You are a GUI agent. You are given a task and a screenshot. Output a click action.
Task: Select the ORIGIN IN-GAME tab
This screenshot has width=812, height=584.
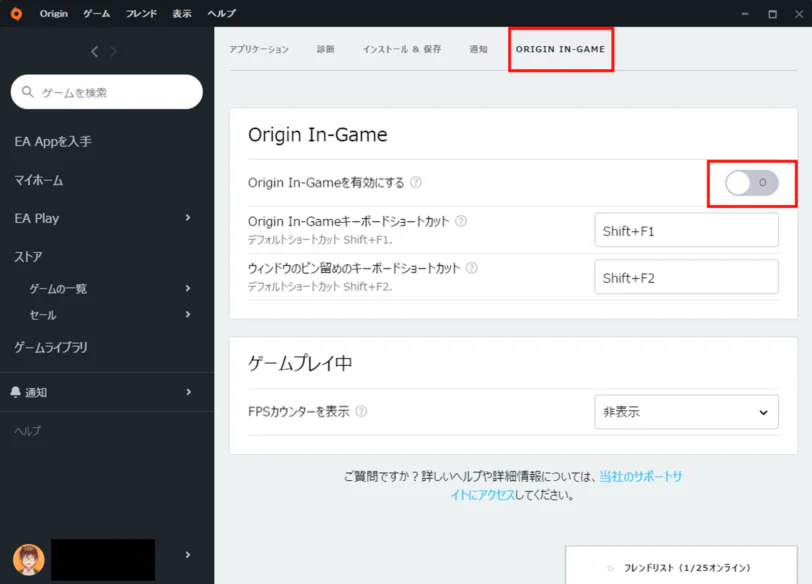(x=560, y=49)
